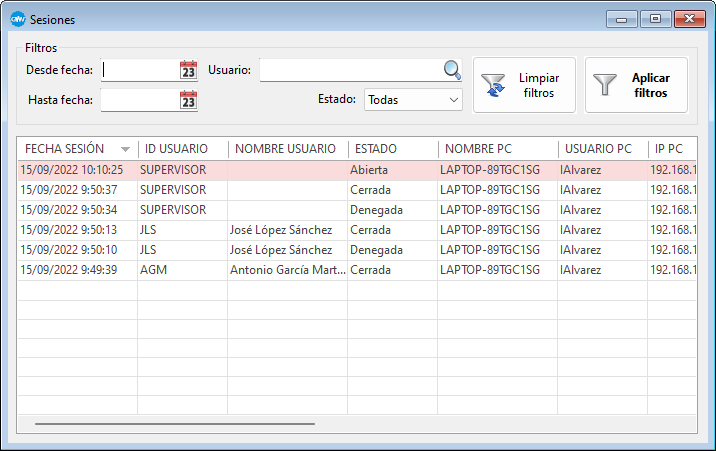The width and height of the screenshot is (716, 451).
Task: Focus the Hasta fecha input field
Action: click(140, 100)
